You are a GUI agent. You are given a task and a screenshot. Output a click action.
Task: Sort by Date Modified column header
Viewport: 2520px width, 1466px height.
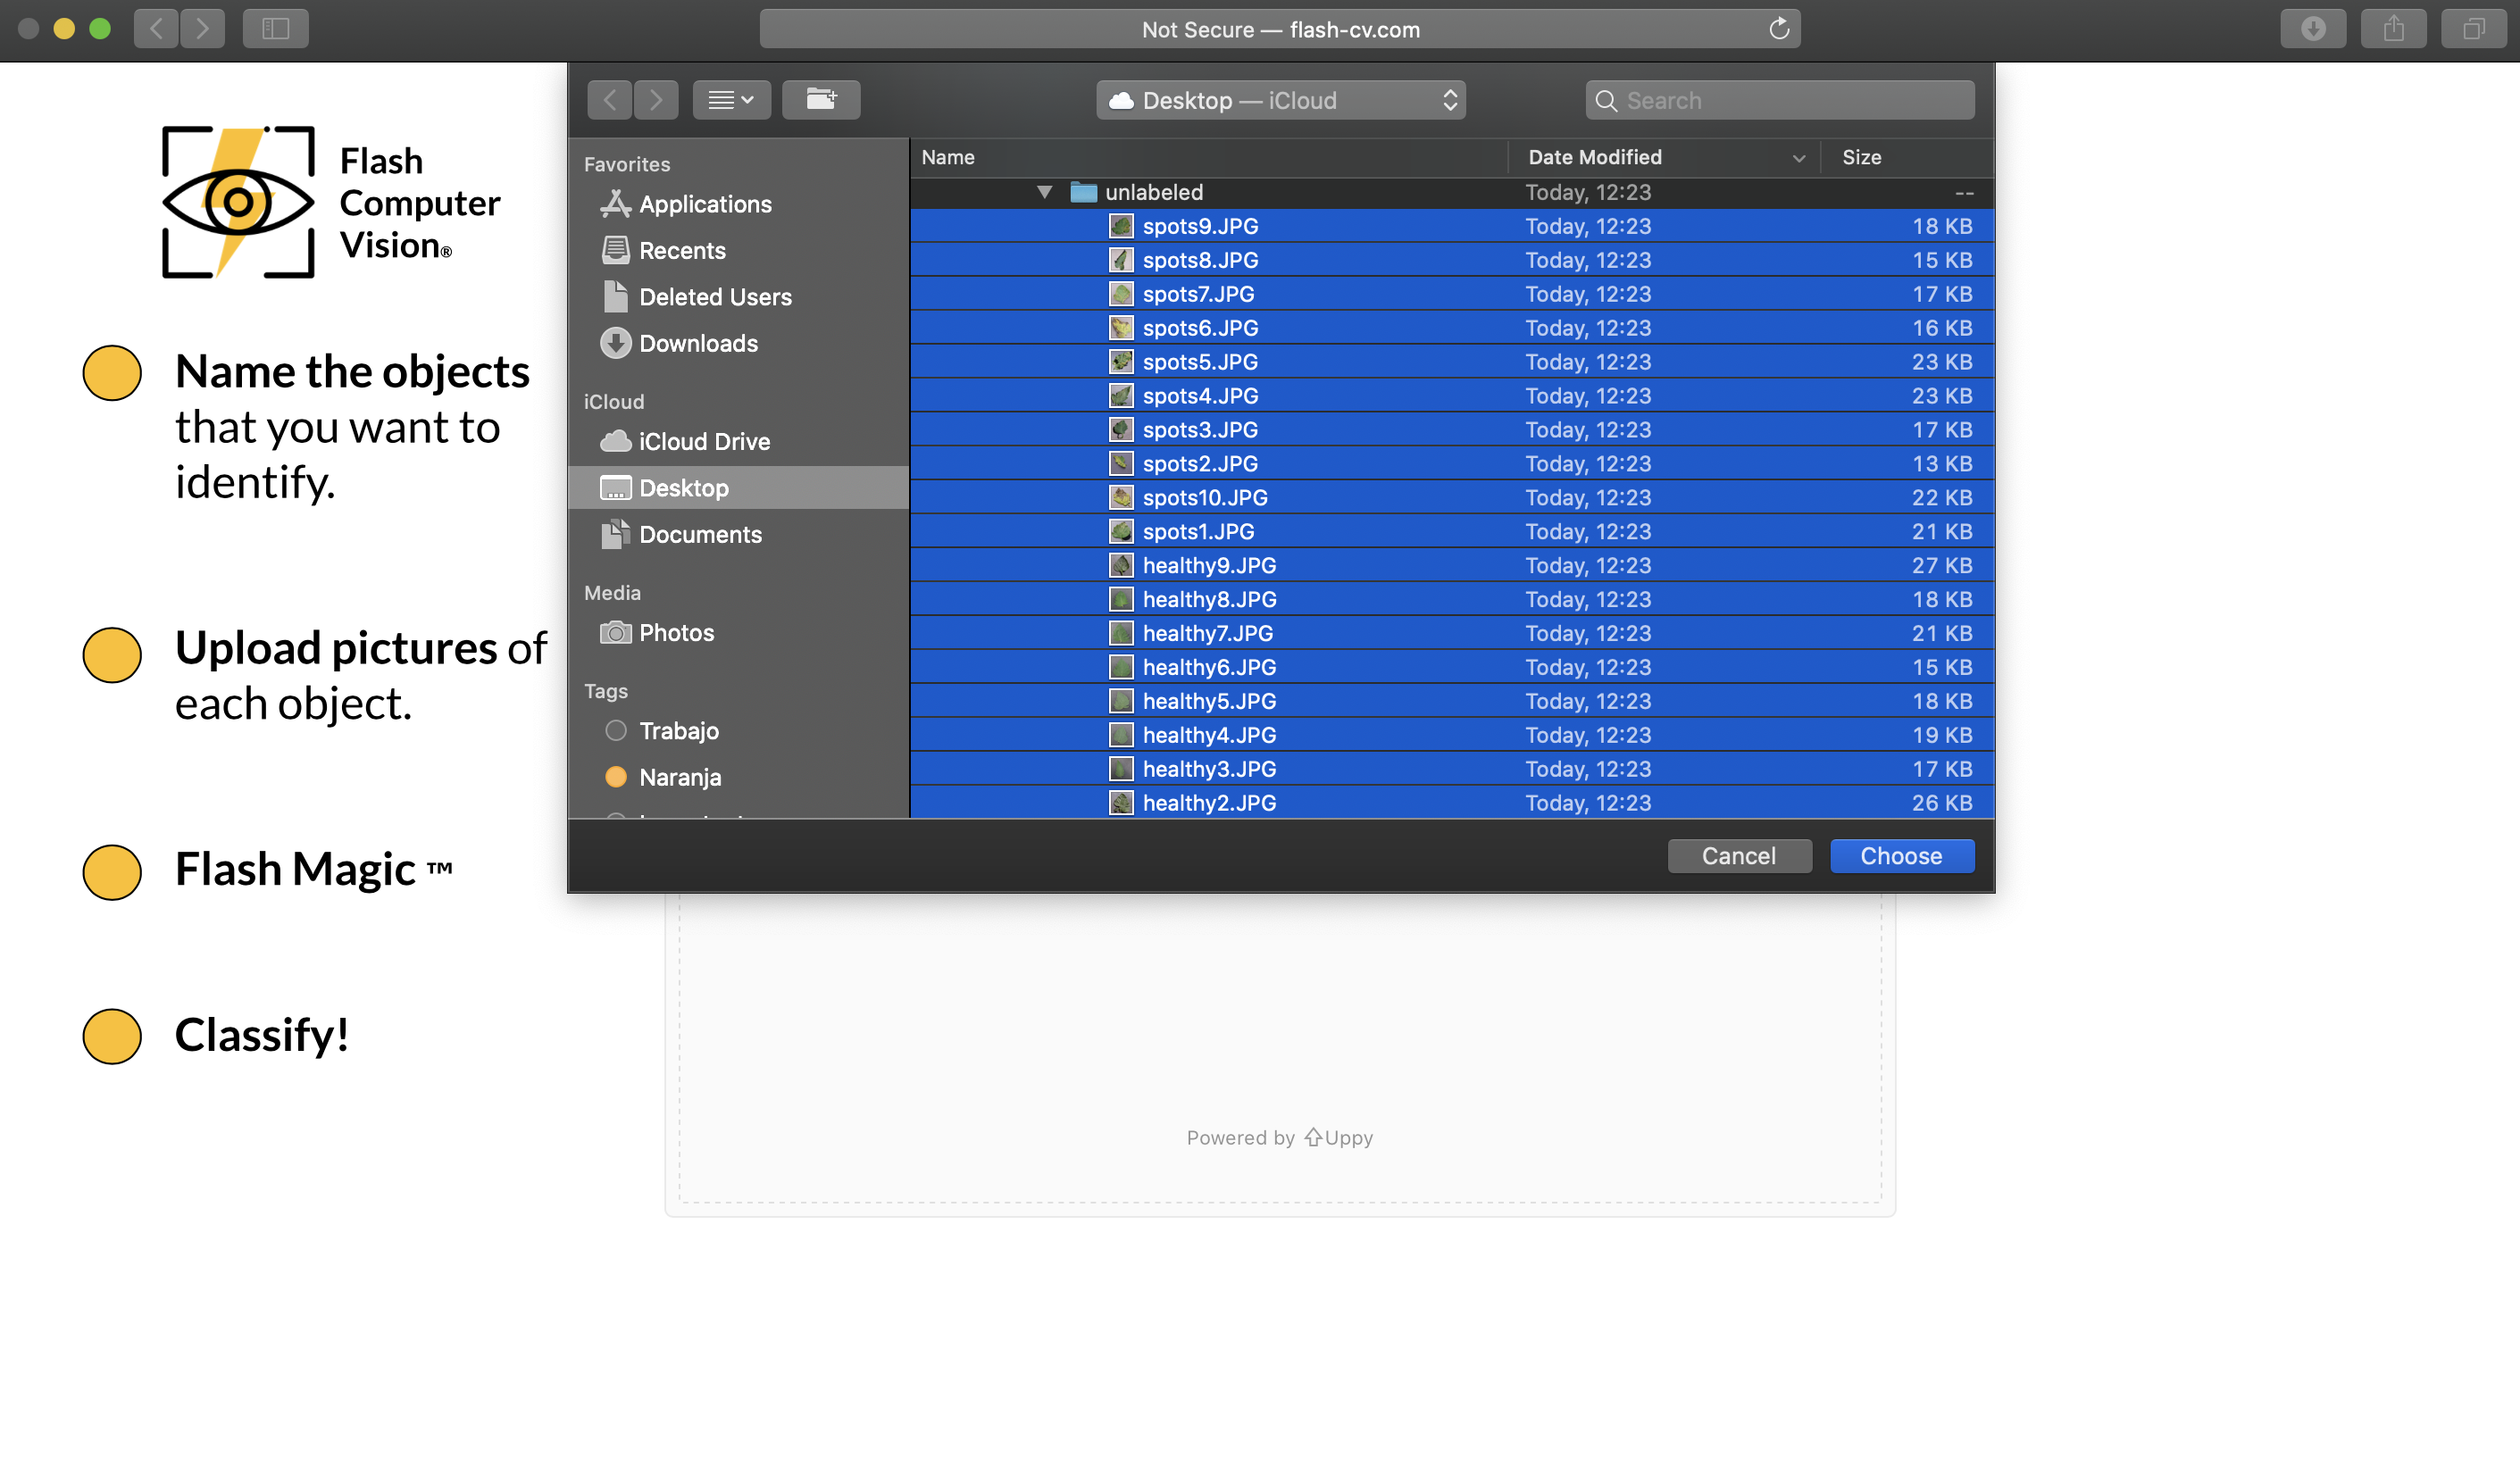pos(1594,157)
